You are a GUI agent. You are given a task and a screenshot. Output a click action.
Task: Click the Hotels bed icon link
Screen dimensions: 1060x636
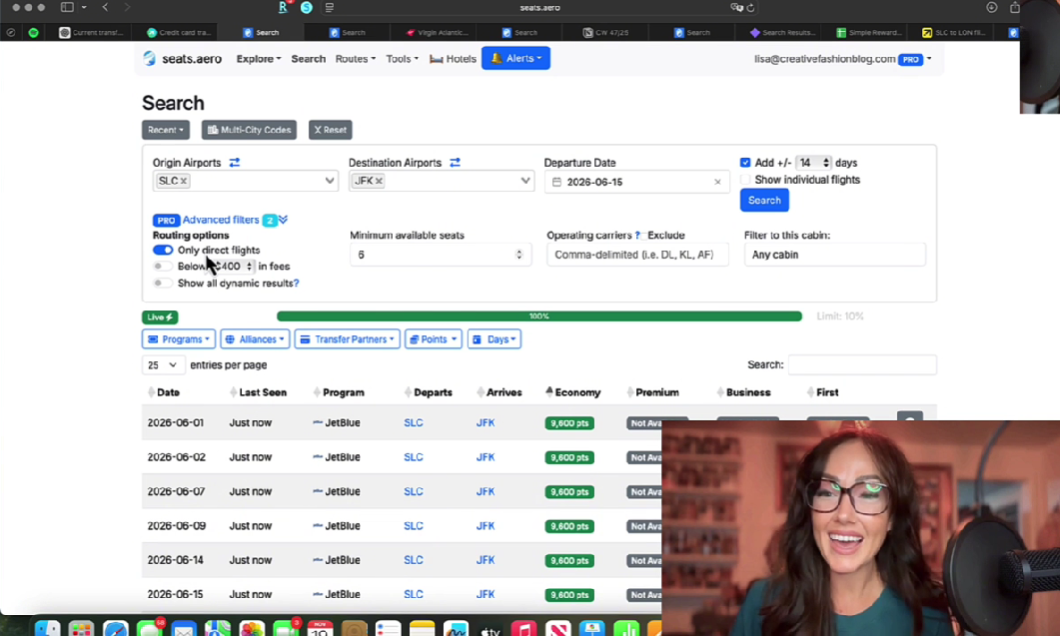452,59
